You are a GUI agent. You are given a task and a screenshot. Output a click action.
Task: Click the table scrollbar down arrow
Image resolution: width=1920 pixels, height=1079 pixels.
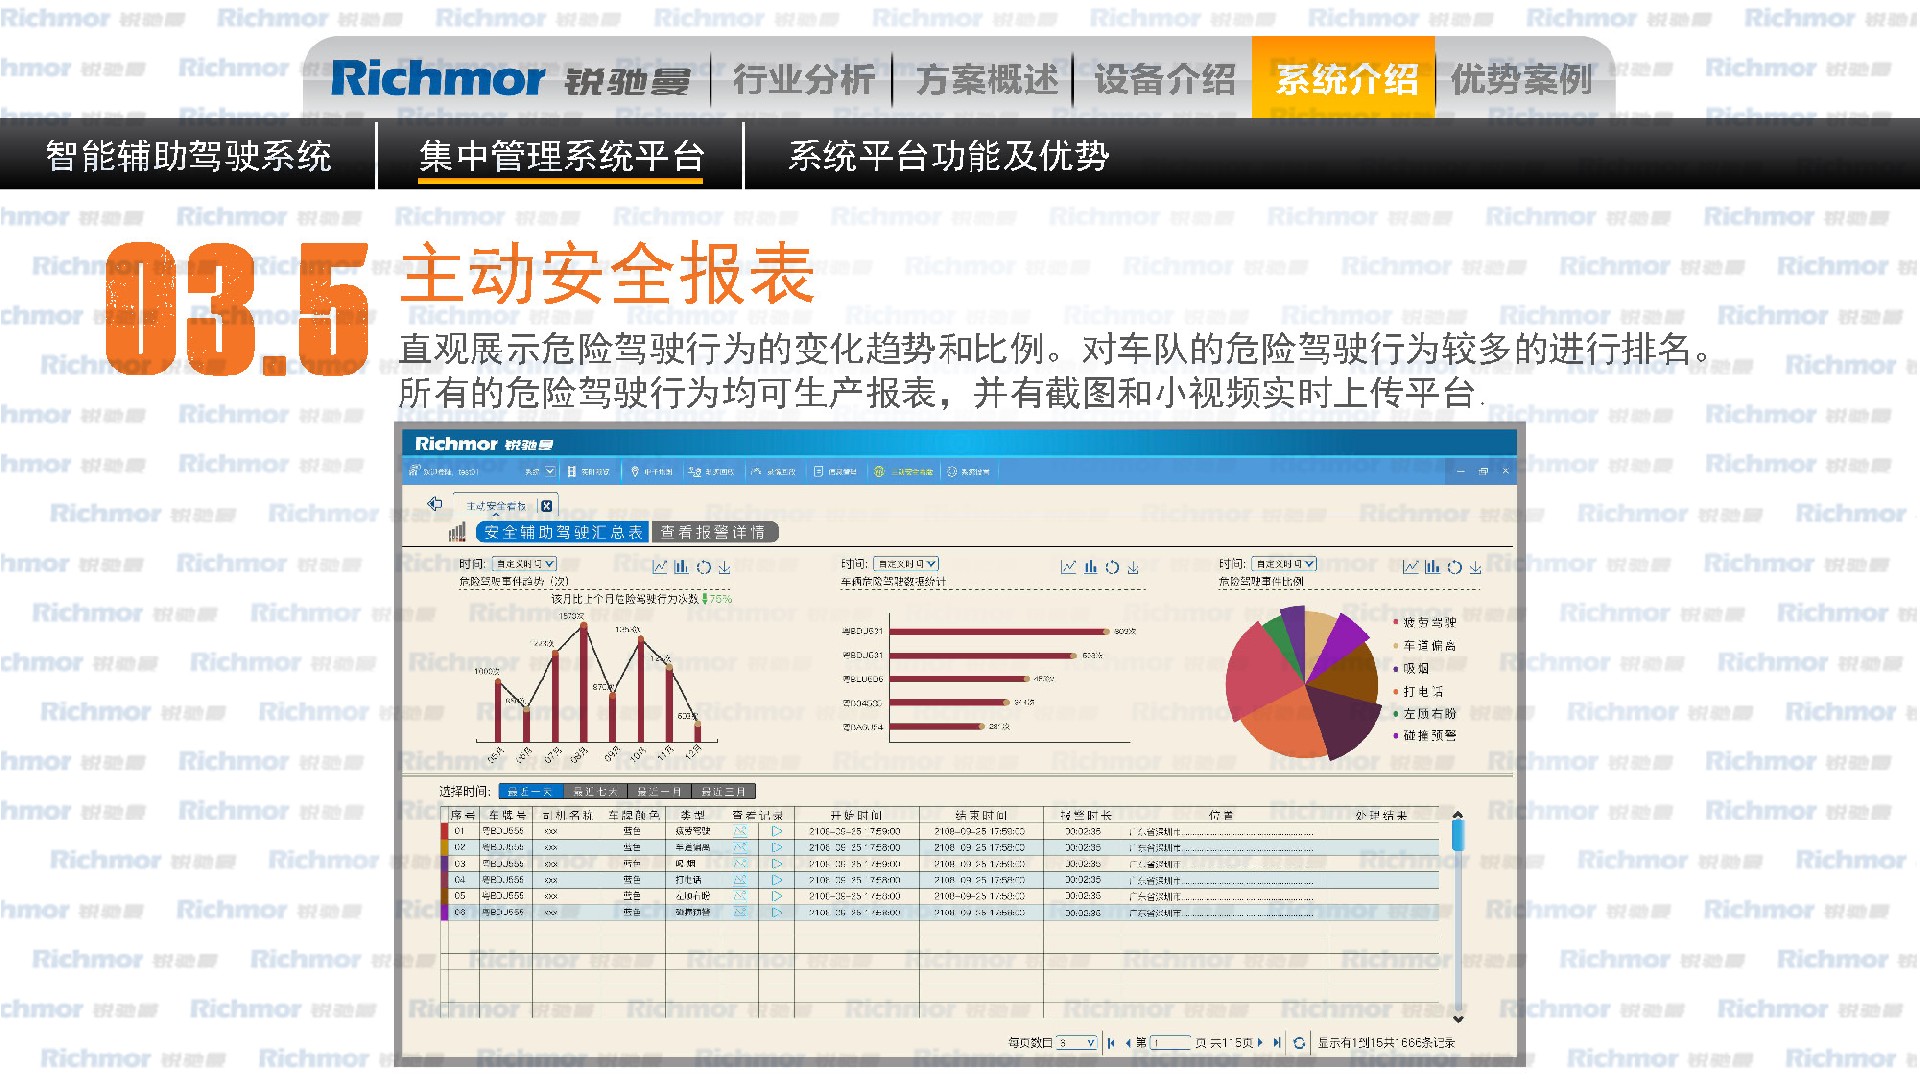1458,1018
